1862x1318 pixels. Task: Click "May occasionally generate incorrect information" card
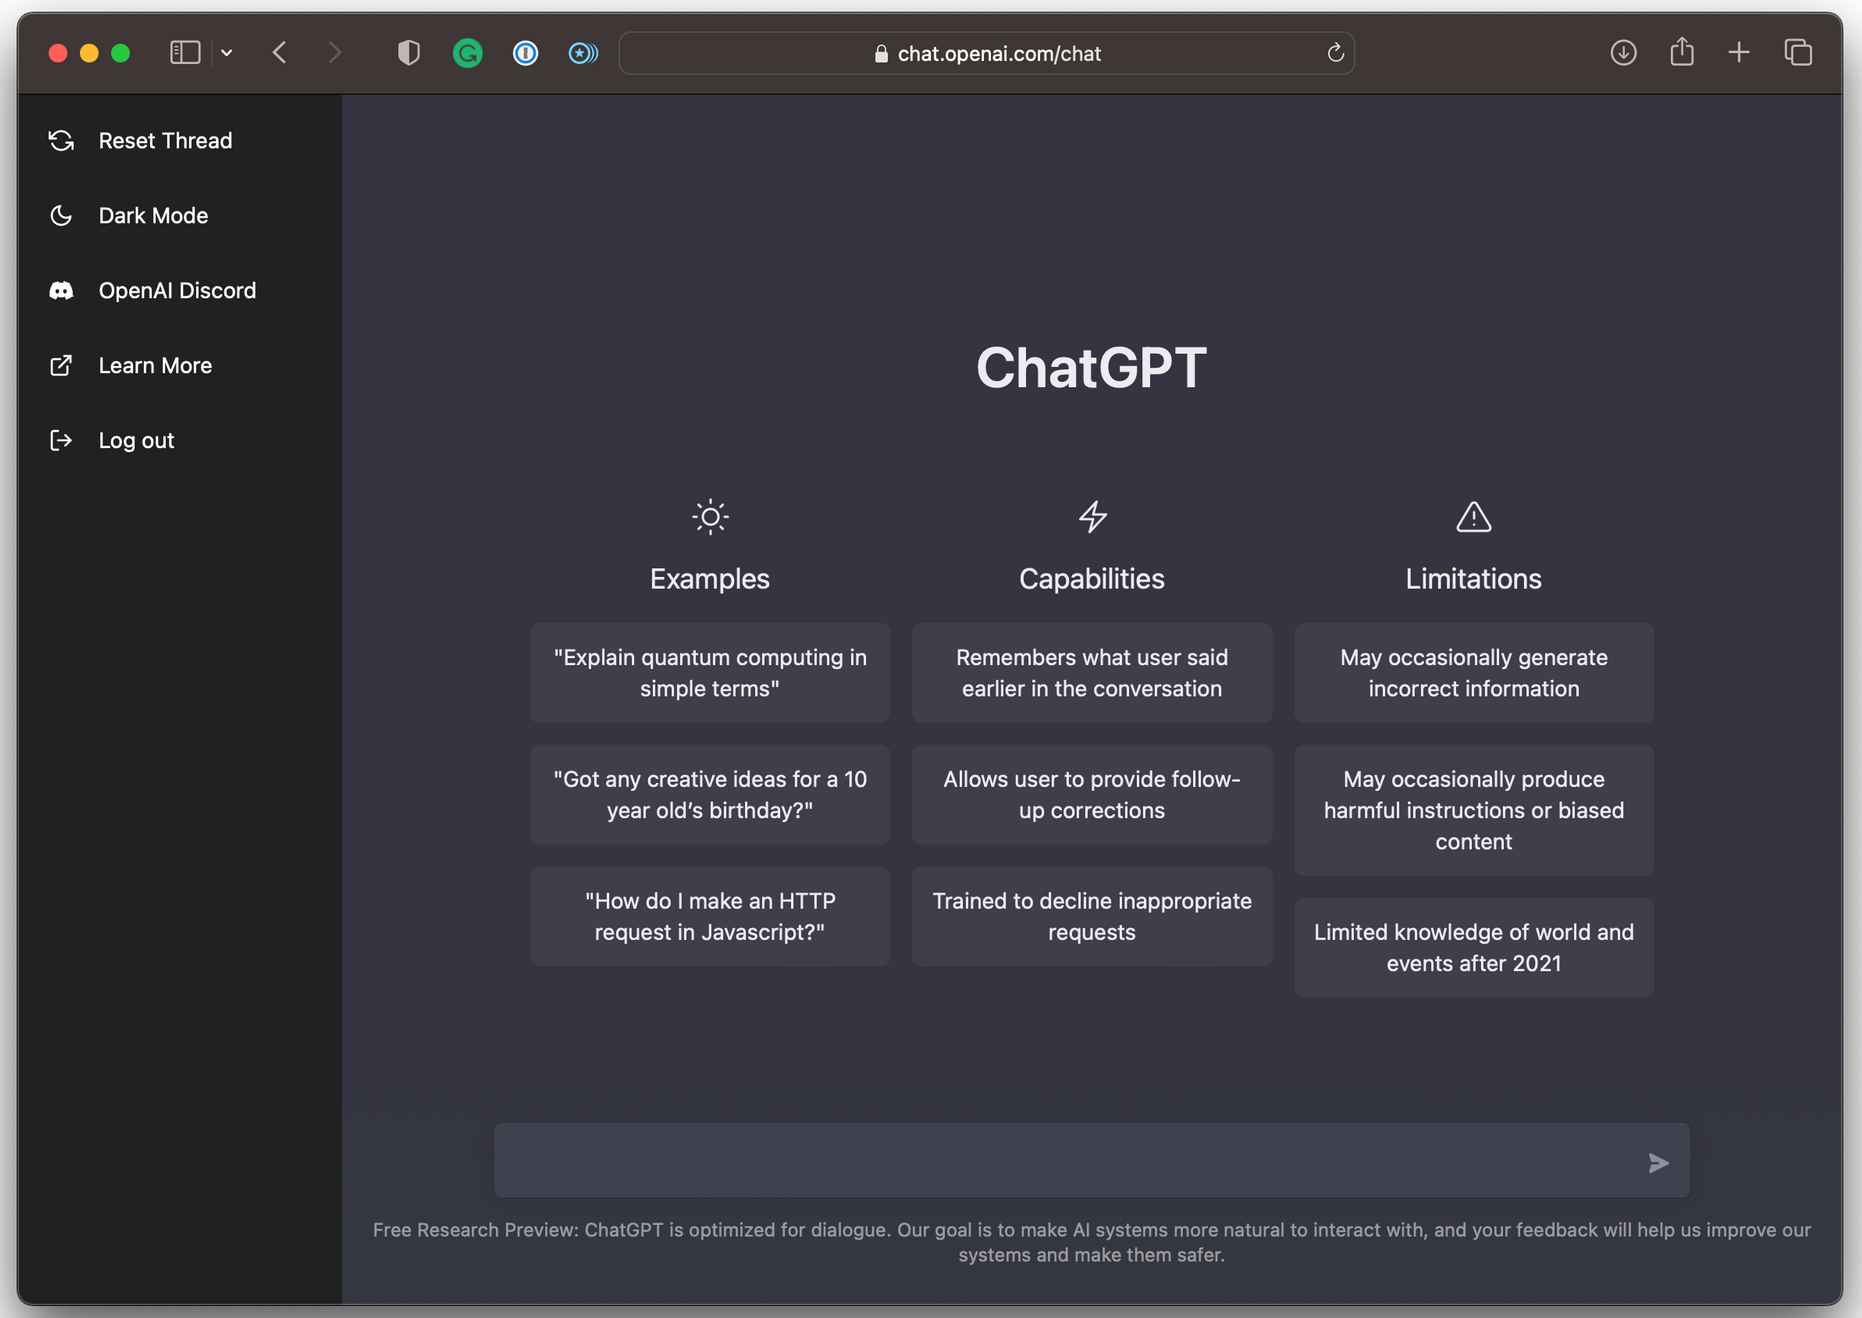[x=1474, y=673]
